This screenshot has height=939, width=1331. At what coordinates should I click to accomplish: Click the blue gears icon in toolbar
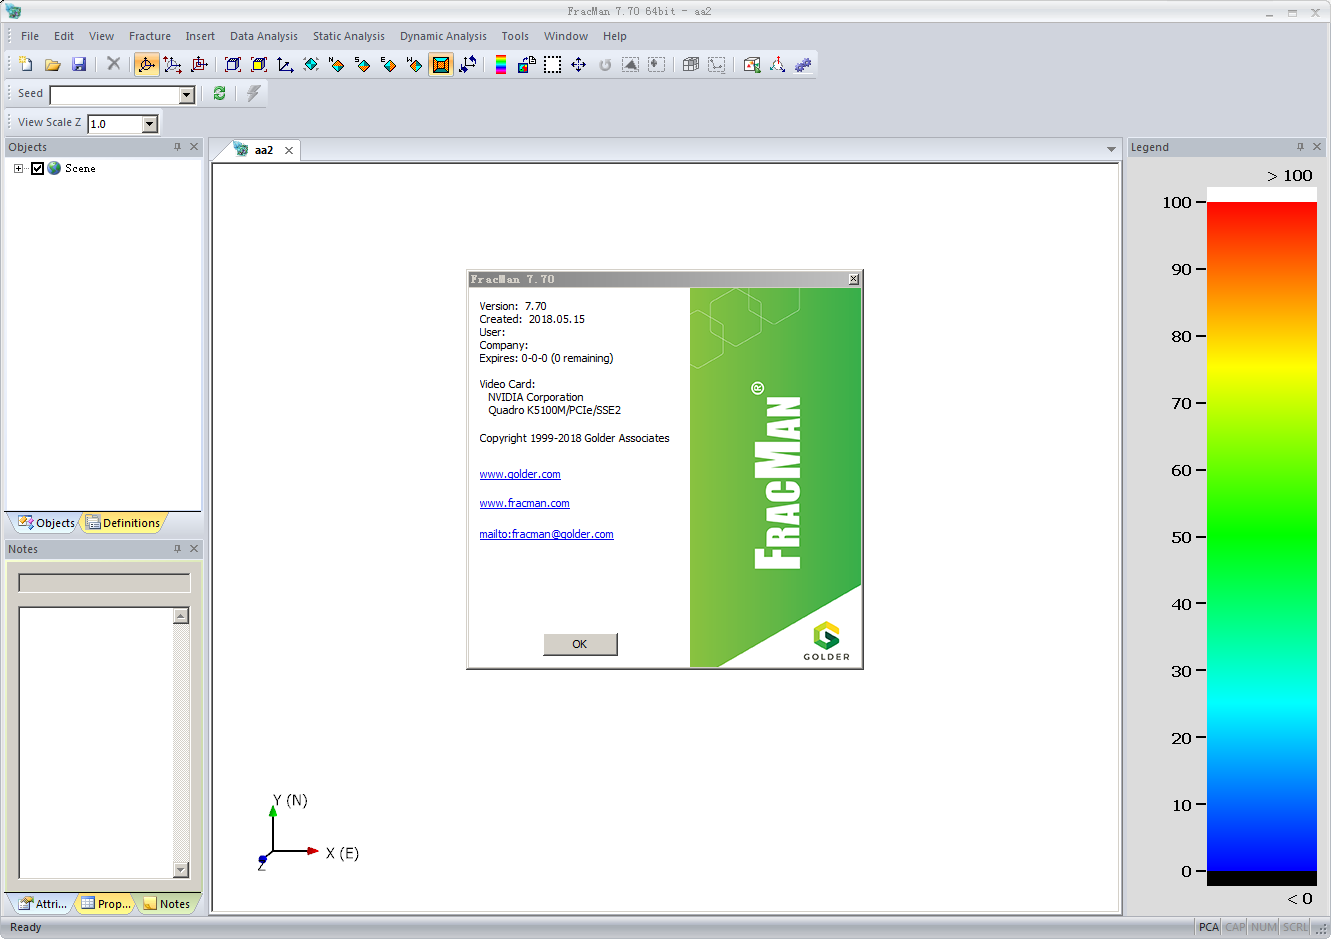pyautogui.click(x=803, y=64)
